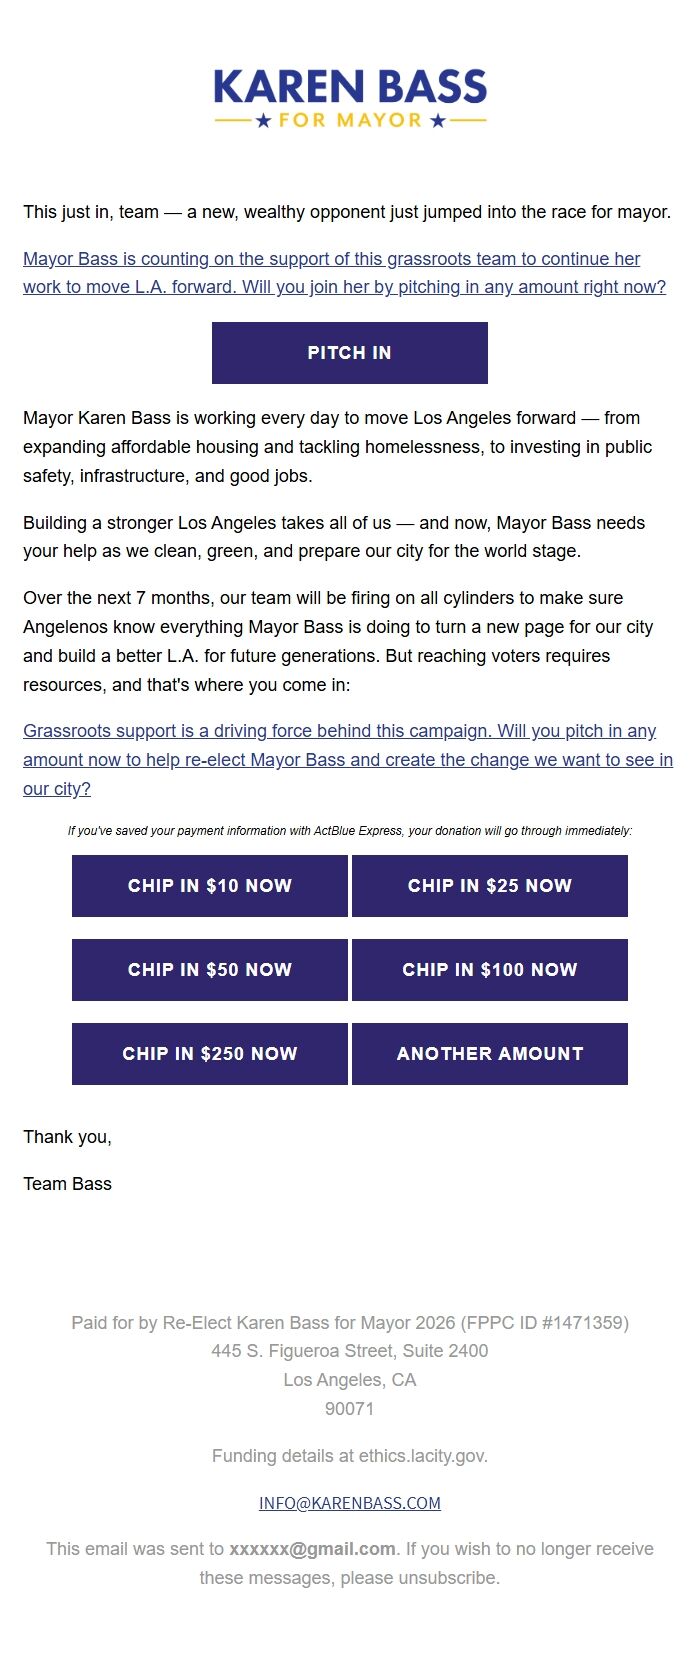700x1654 pixels.
Task: Email INFO@KARENBASS.COM via the footer link
Action: tap(350, 1503)
